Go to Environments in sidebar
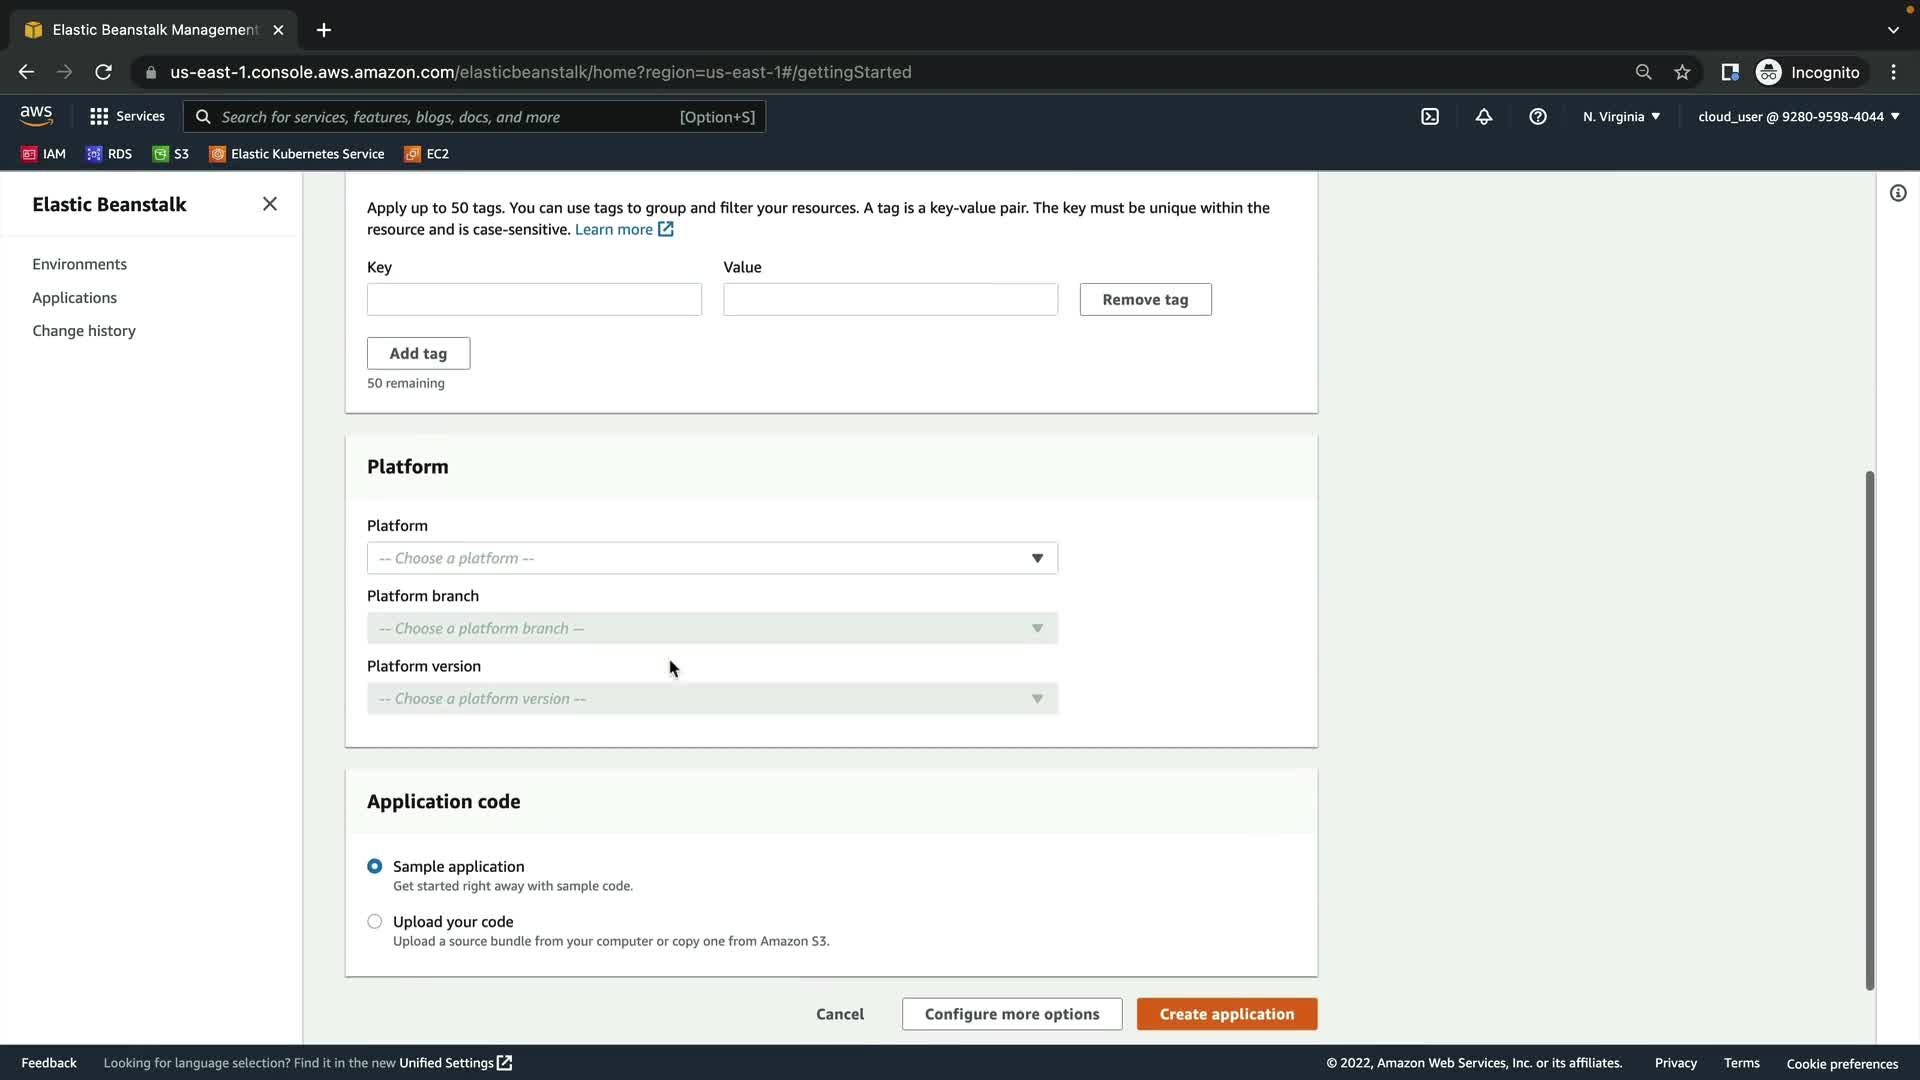The image size is (1920, 1080). tap(79, 264)
